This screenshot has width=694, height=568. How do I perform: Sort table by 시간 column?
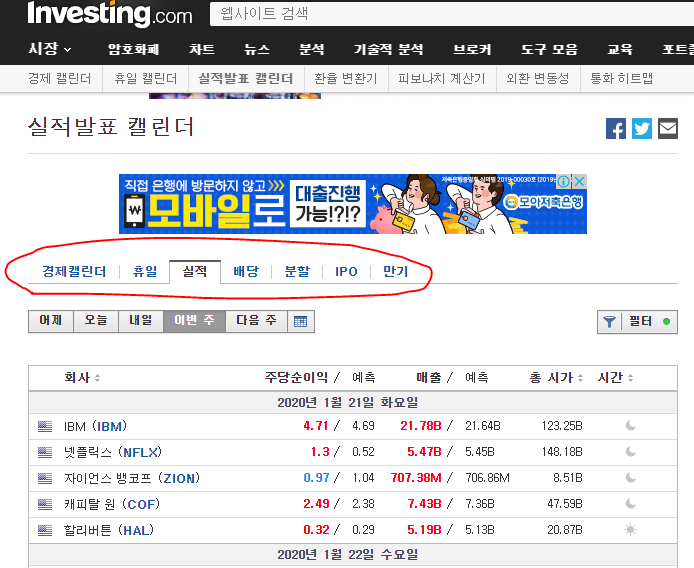(x=615, y=378)
